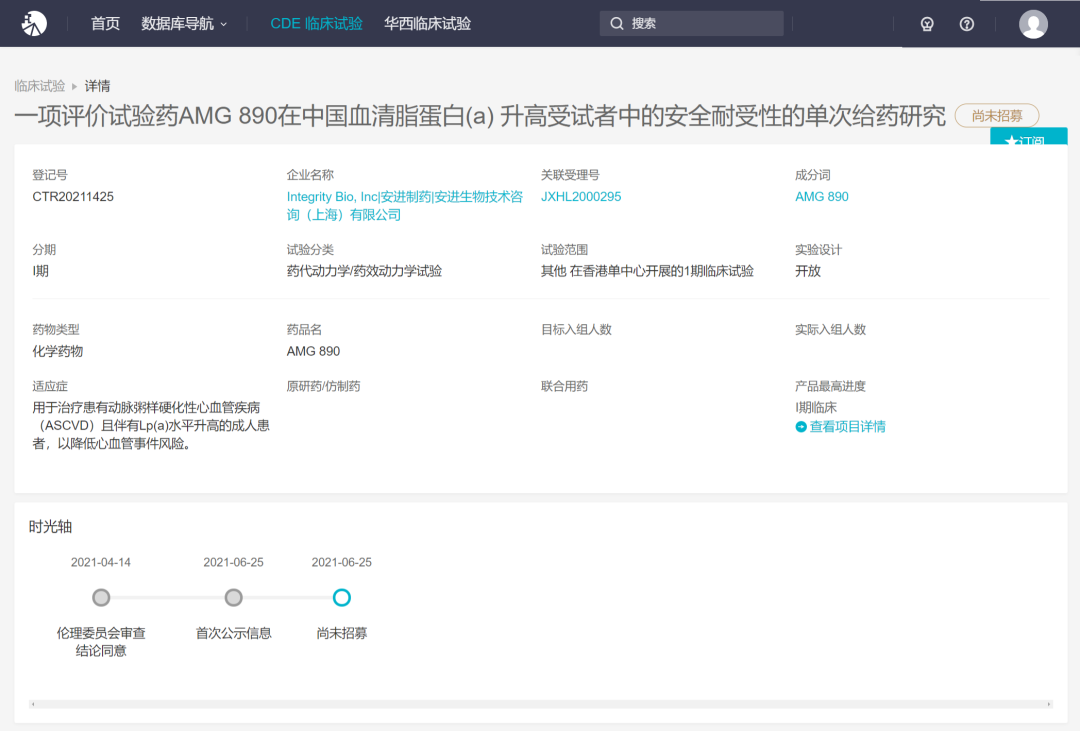Click the magnifier search icon
Image resolution: width=1080 pixels, height=731 pixels.
[x=617, y=23]
